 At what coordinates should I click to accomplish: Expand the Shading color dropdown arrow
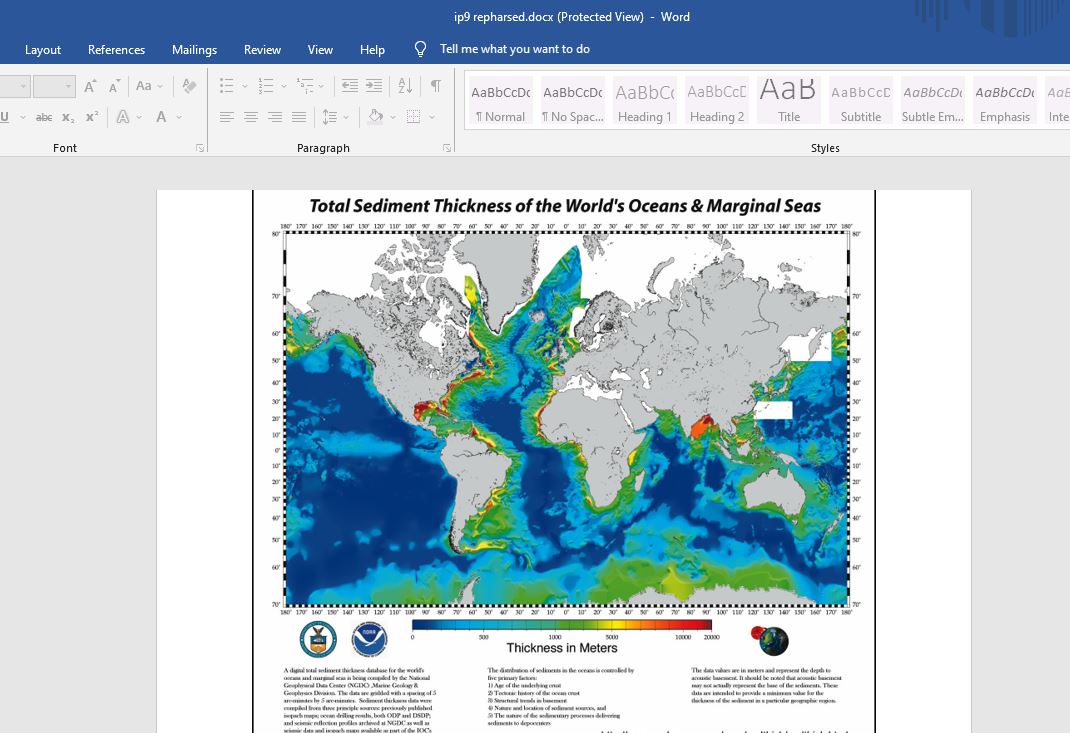pyautogui.click(x=393, y=117)
